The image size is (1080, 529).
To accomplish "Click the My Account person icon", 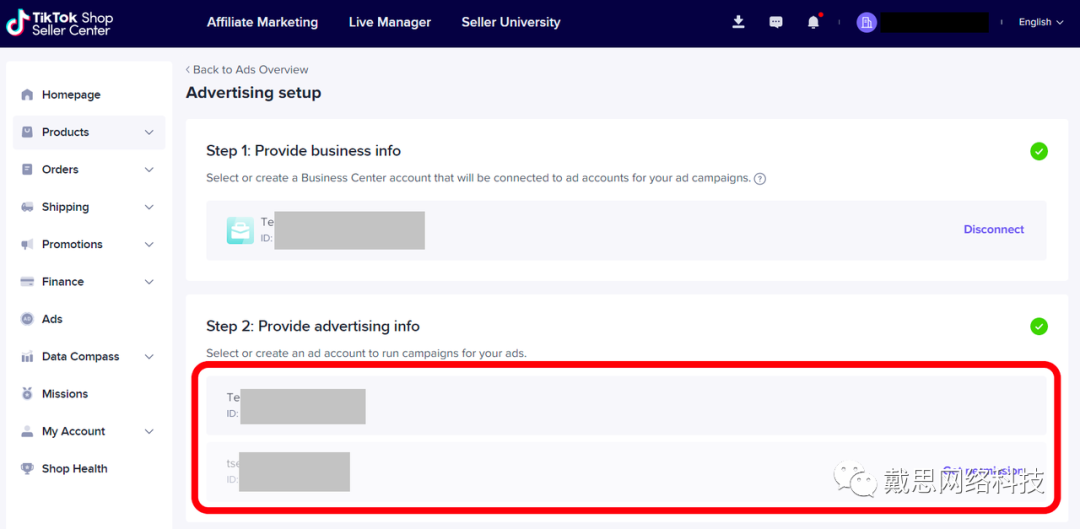I will [28, 431].
